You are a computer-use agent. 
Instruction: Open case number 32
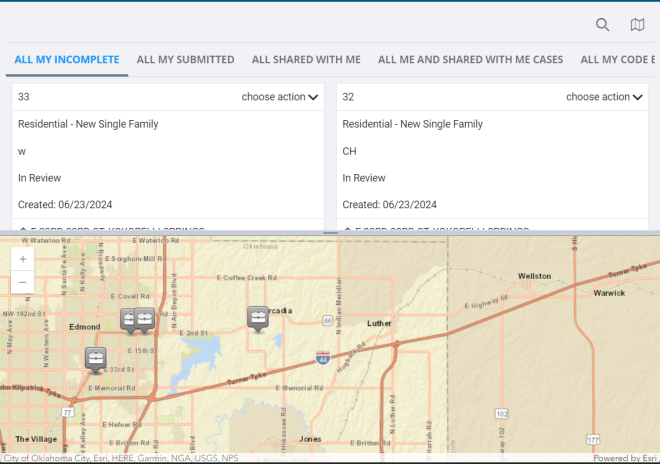tap(348, 97)
